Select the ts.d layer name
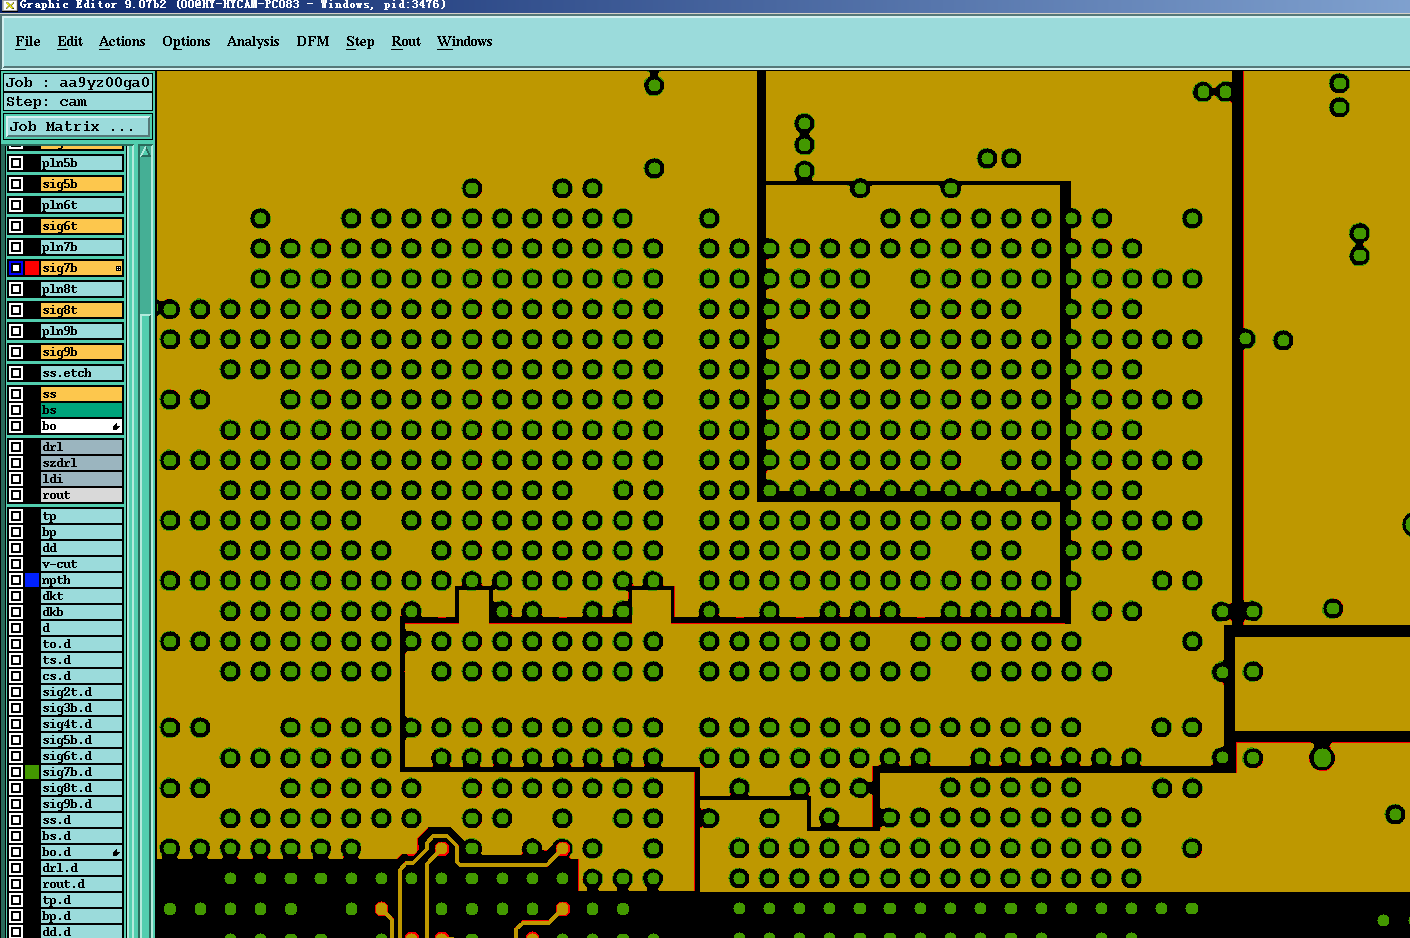The height and width of the screenshot is (938, 1410). pos(81,660)
